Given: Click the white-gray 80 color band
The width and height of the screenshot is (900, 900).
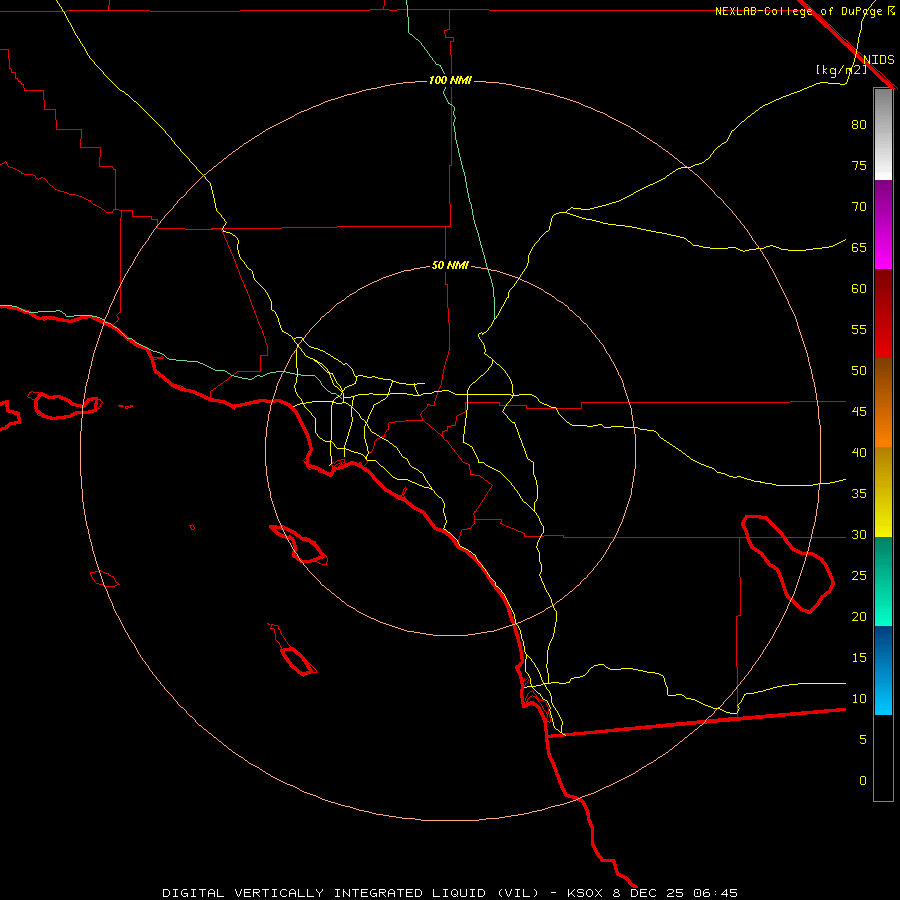Looking at the screenshot, I should 883,135.
